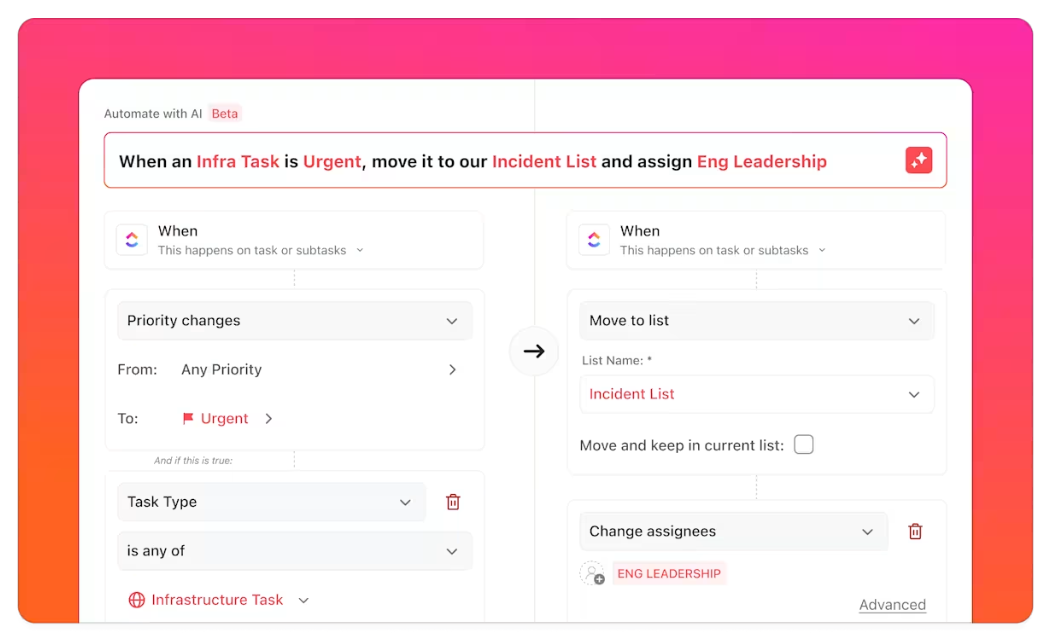The height and width of the screenshot is (636, 1052).
Task: Expand the From Any Priority option
Action: coord(452,370)
